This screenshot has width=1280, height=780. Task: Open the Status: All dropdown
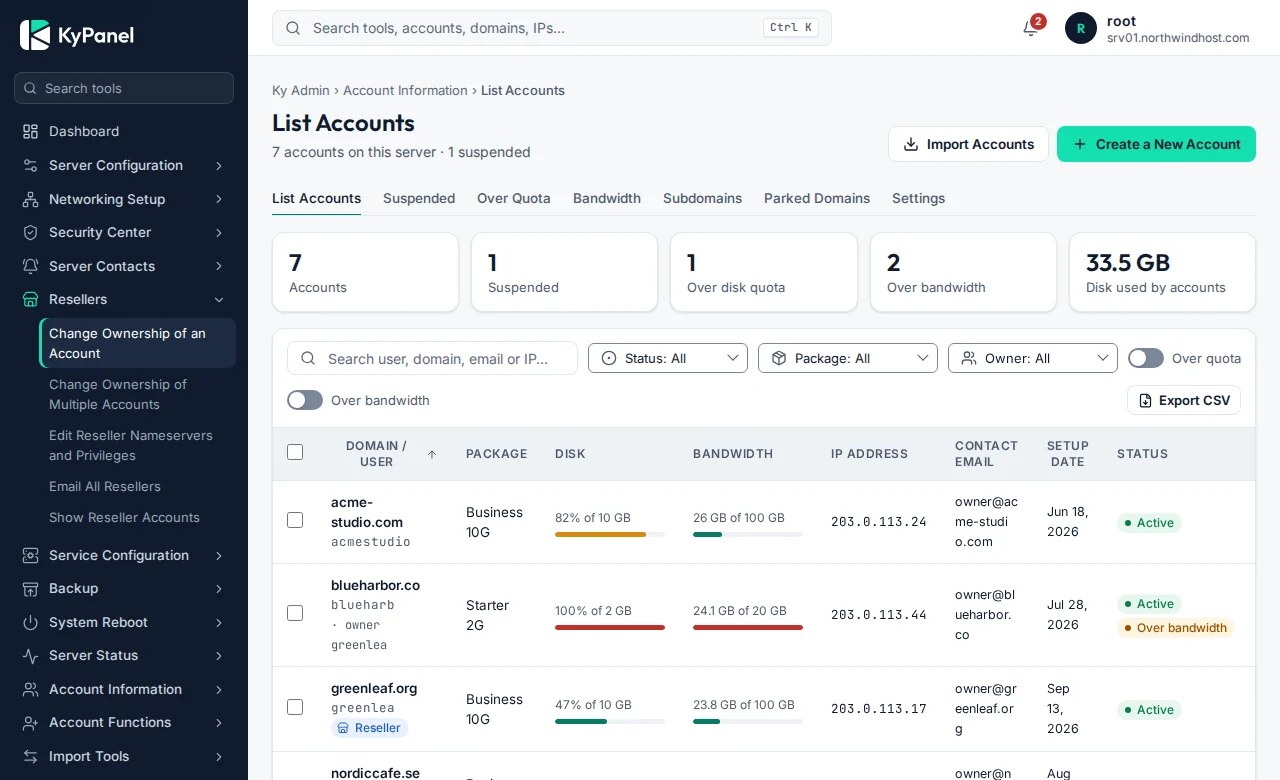668,358
